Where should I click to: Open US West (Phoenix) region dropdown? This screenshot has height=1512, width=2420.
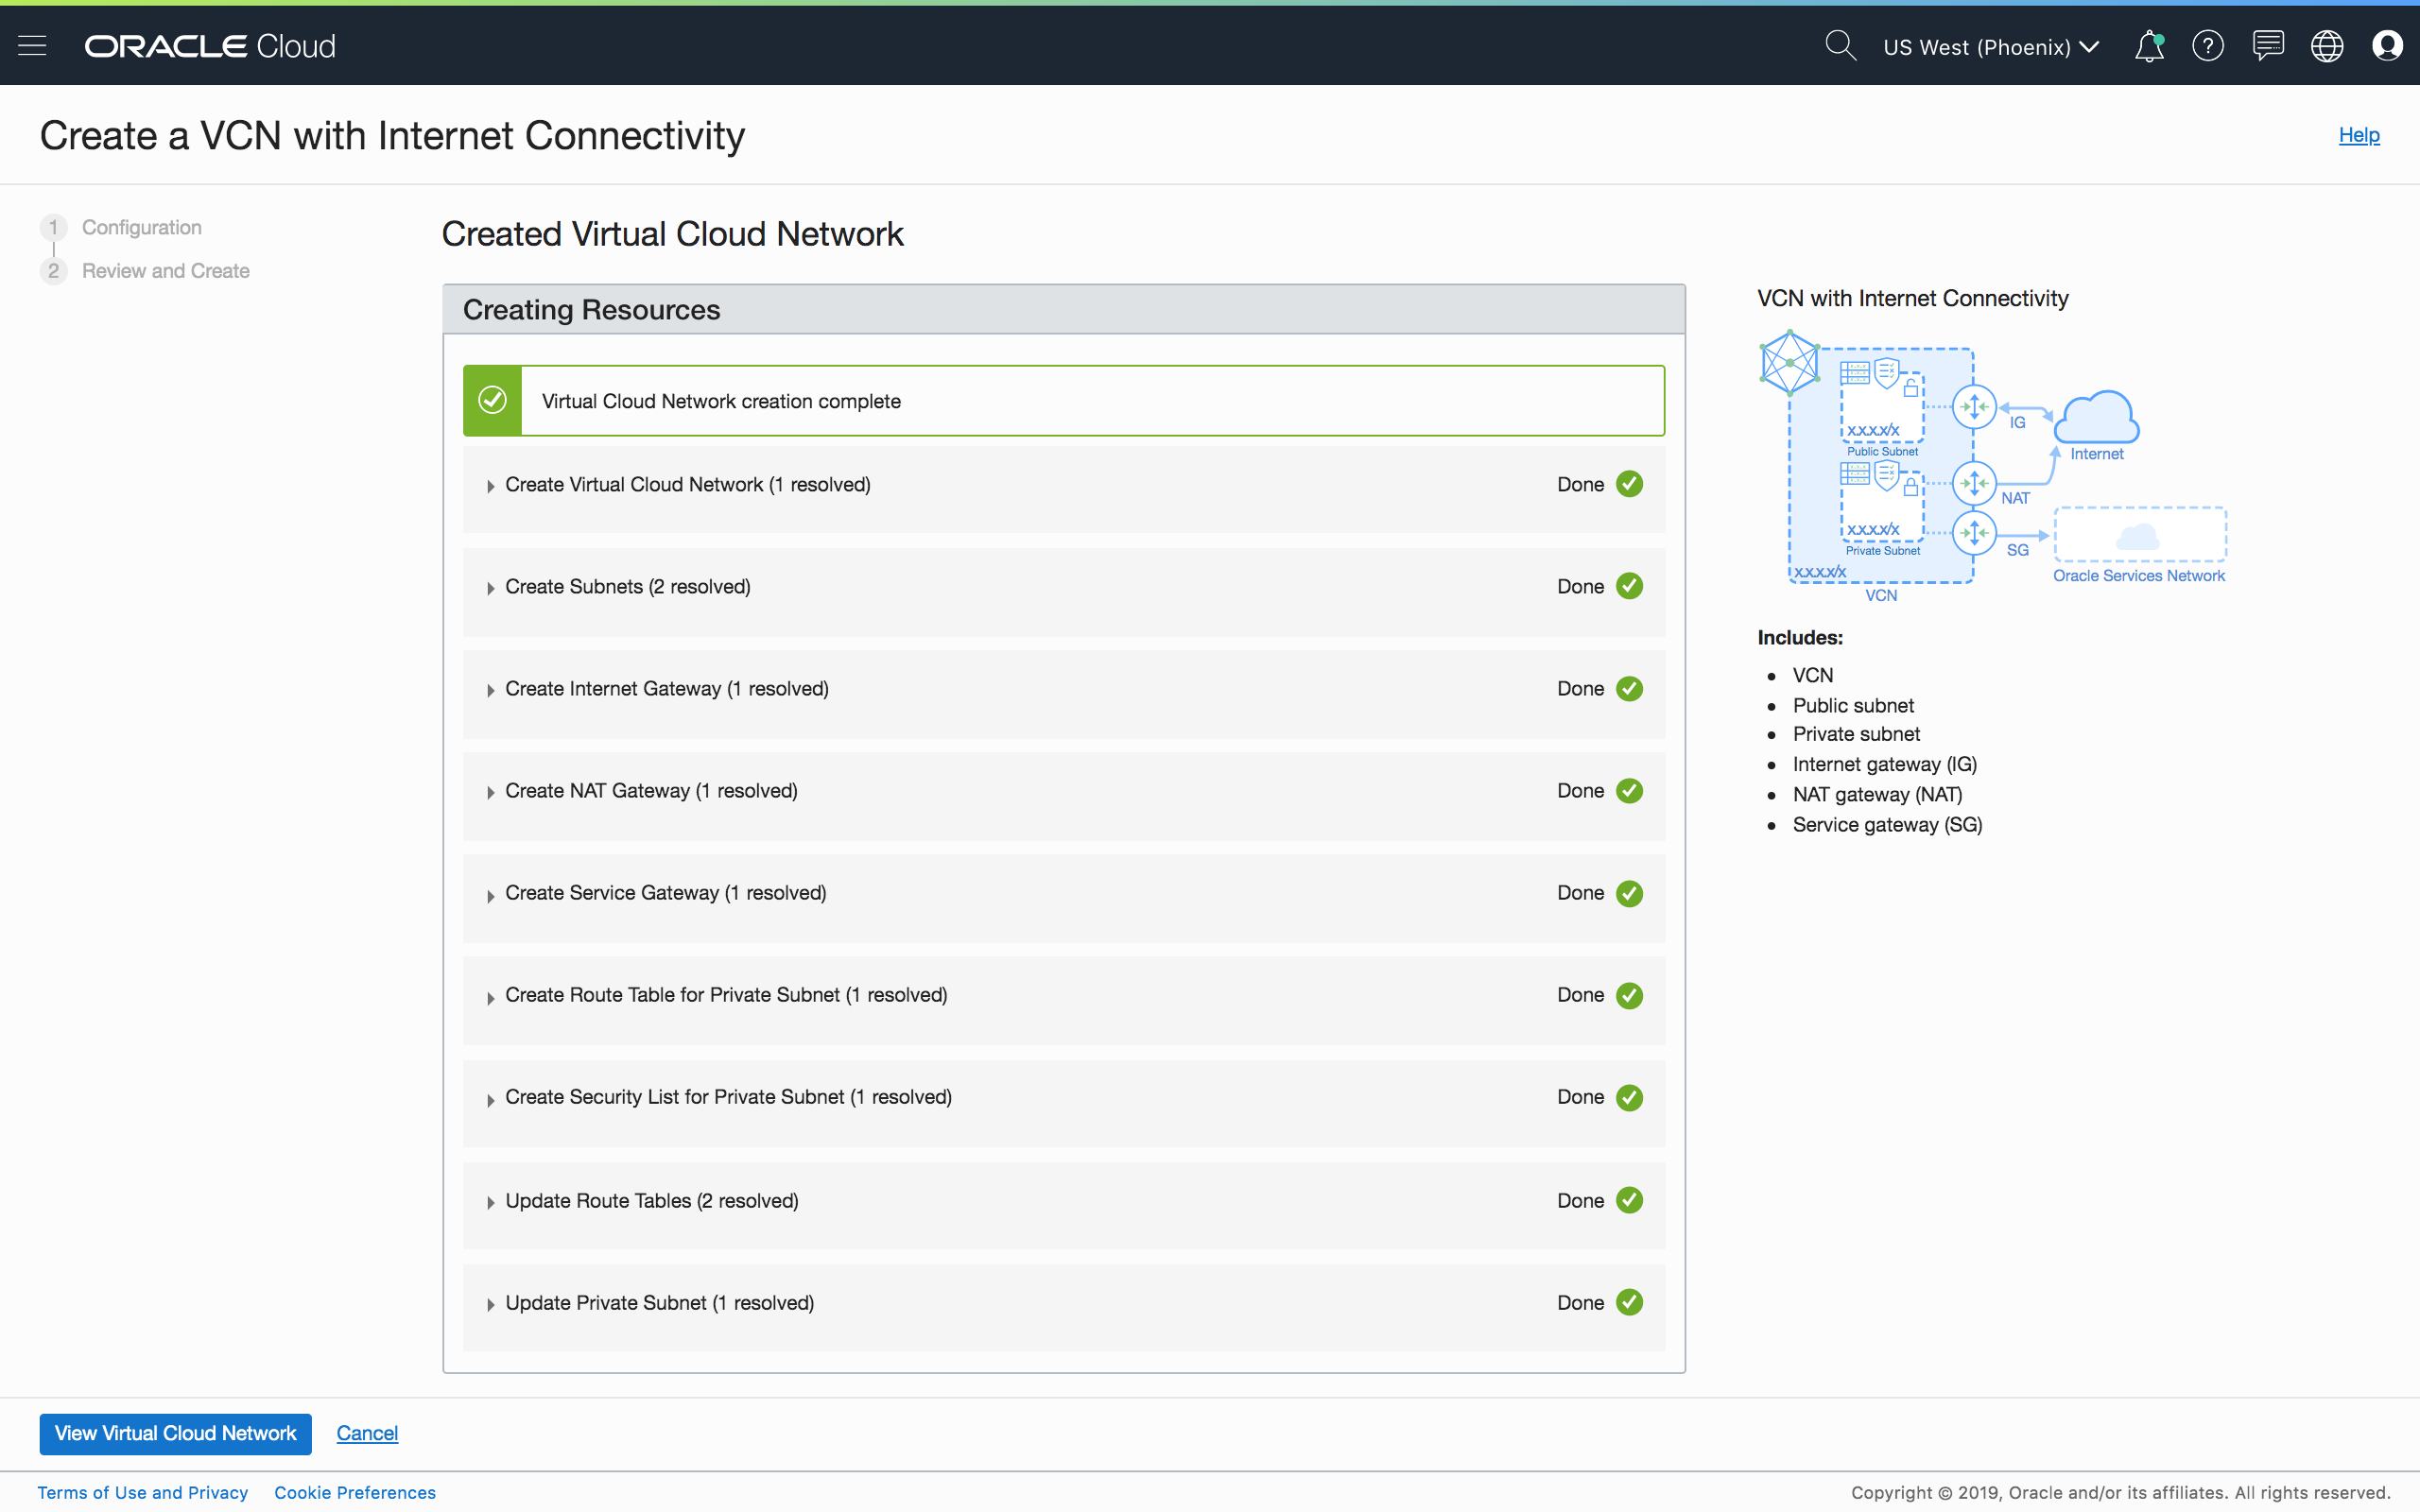(1990, 47)
